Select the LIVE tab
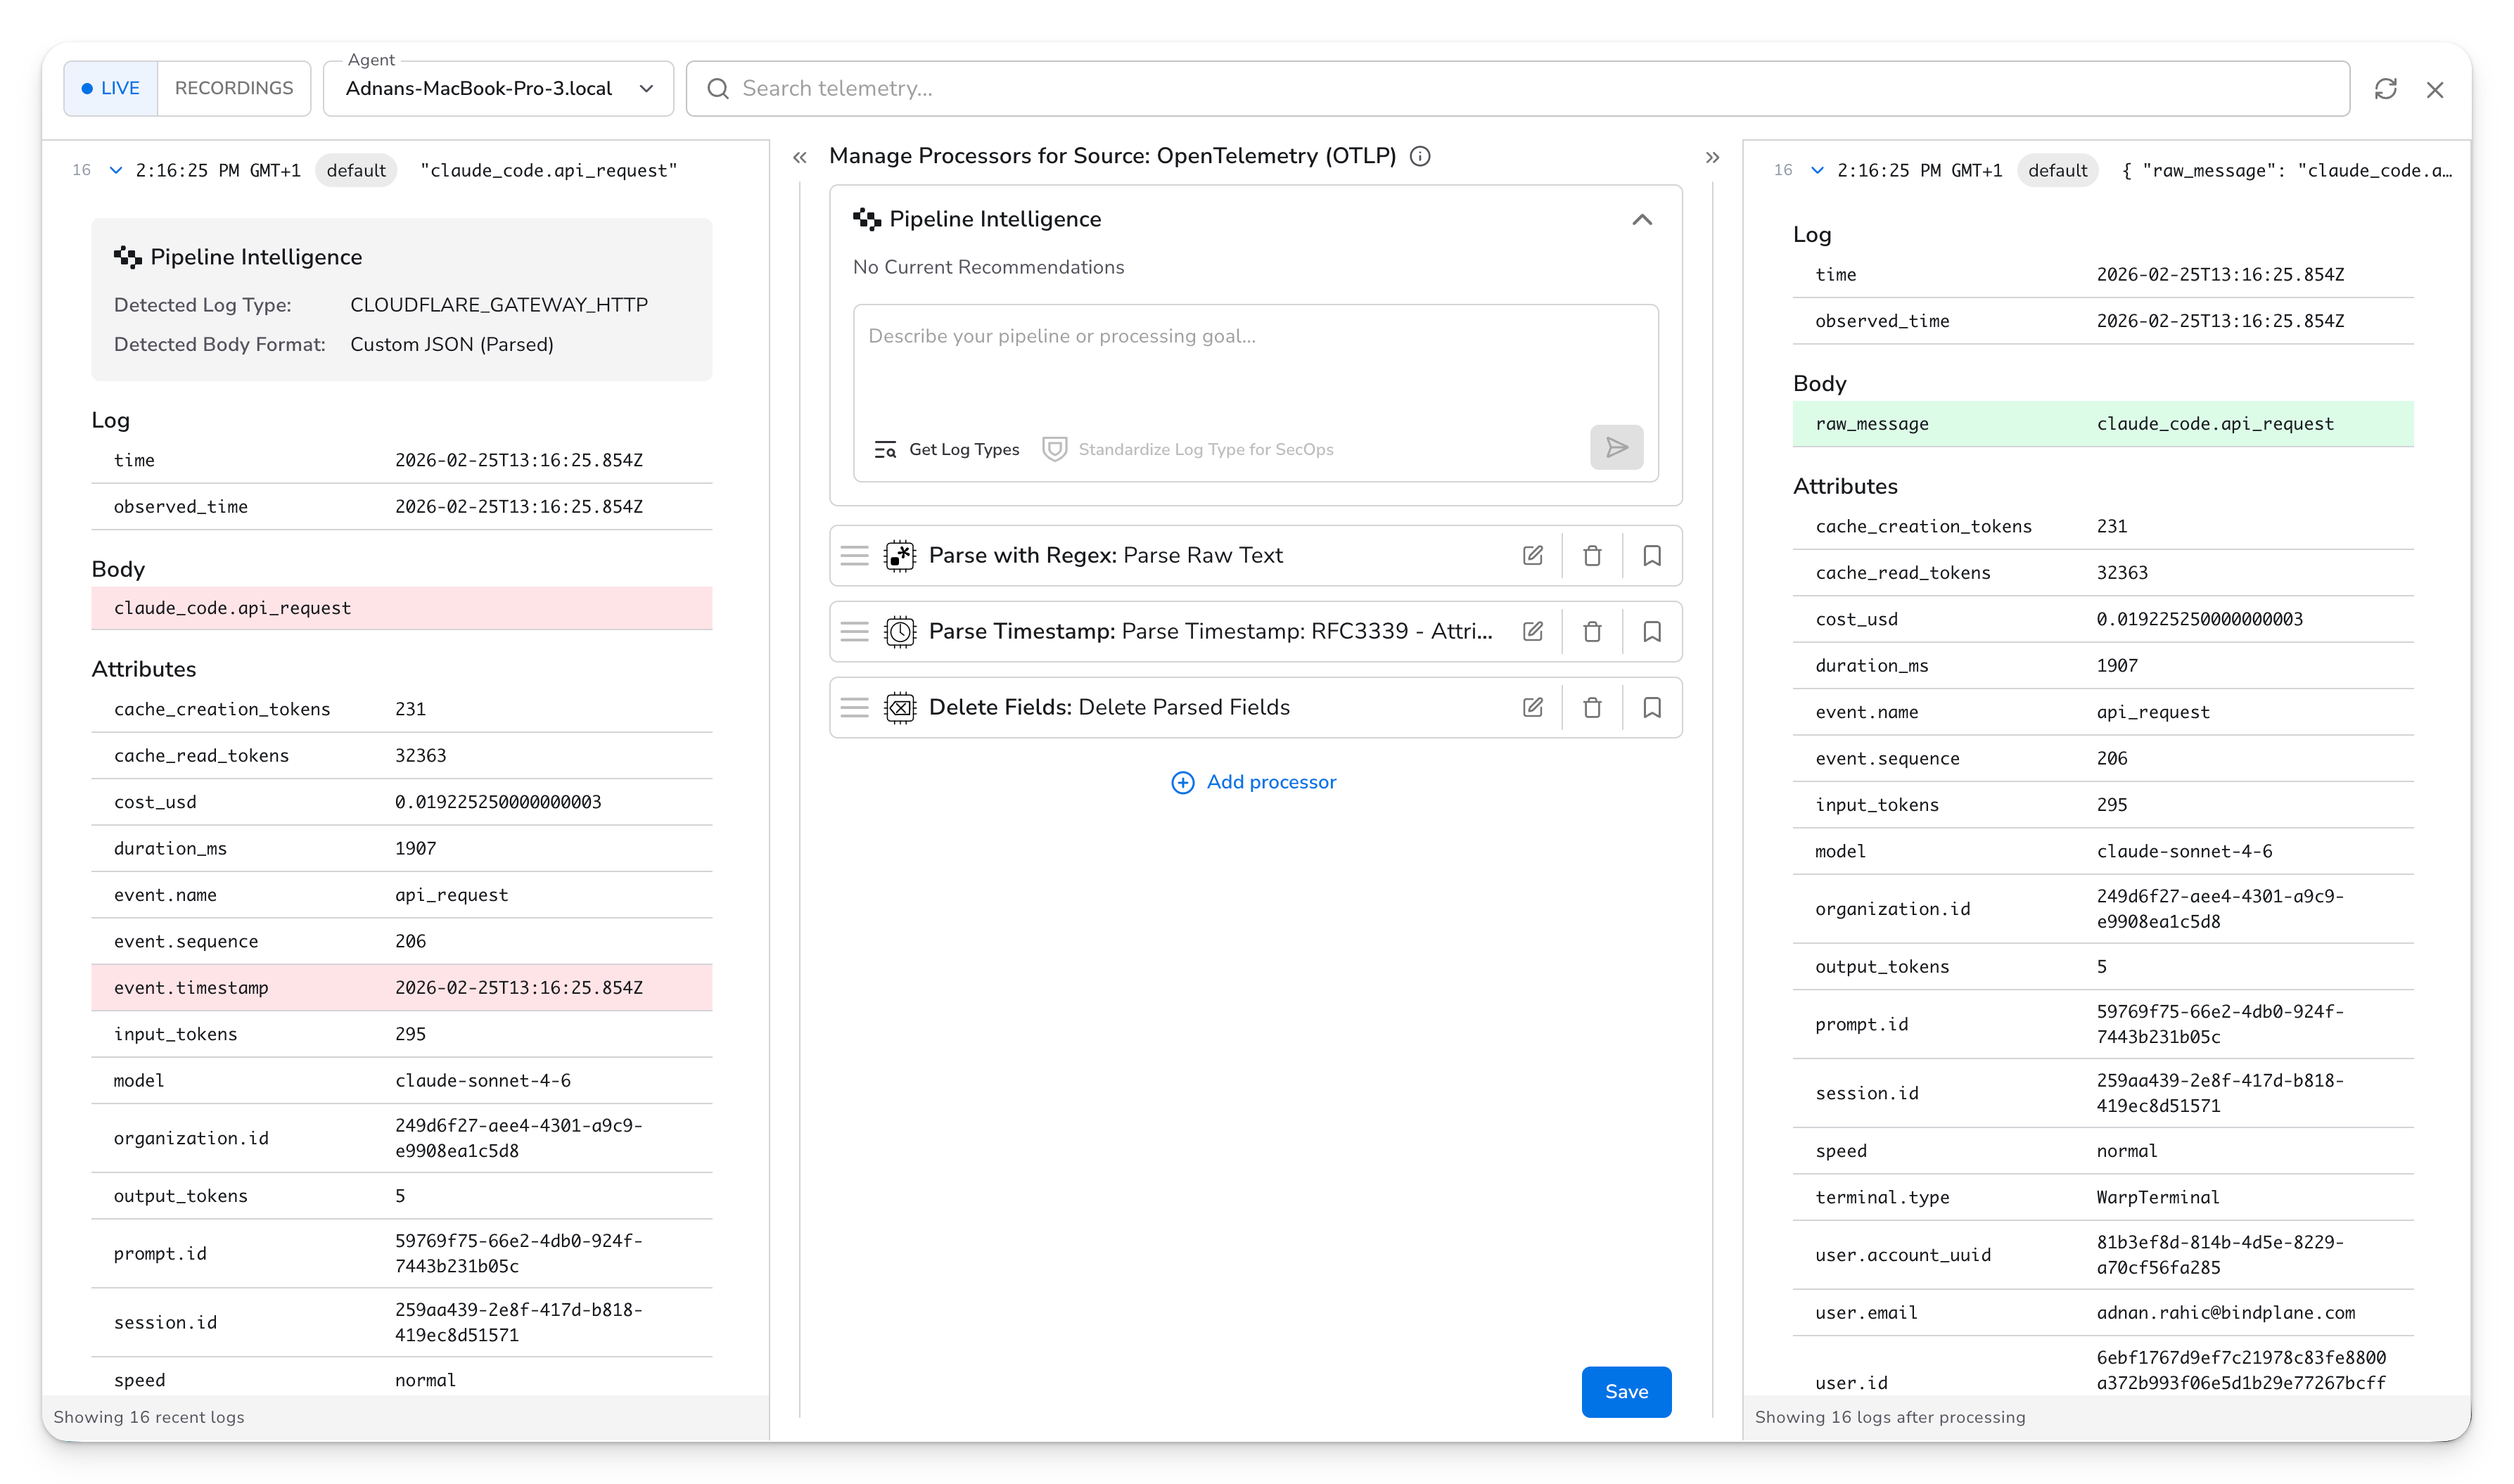Image resolution: width=2514 pixels, height=1484 pixels. 110,88
